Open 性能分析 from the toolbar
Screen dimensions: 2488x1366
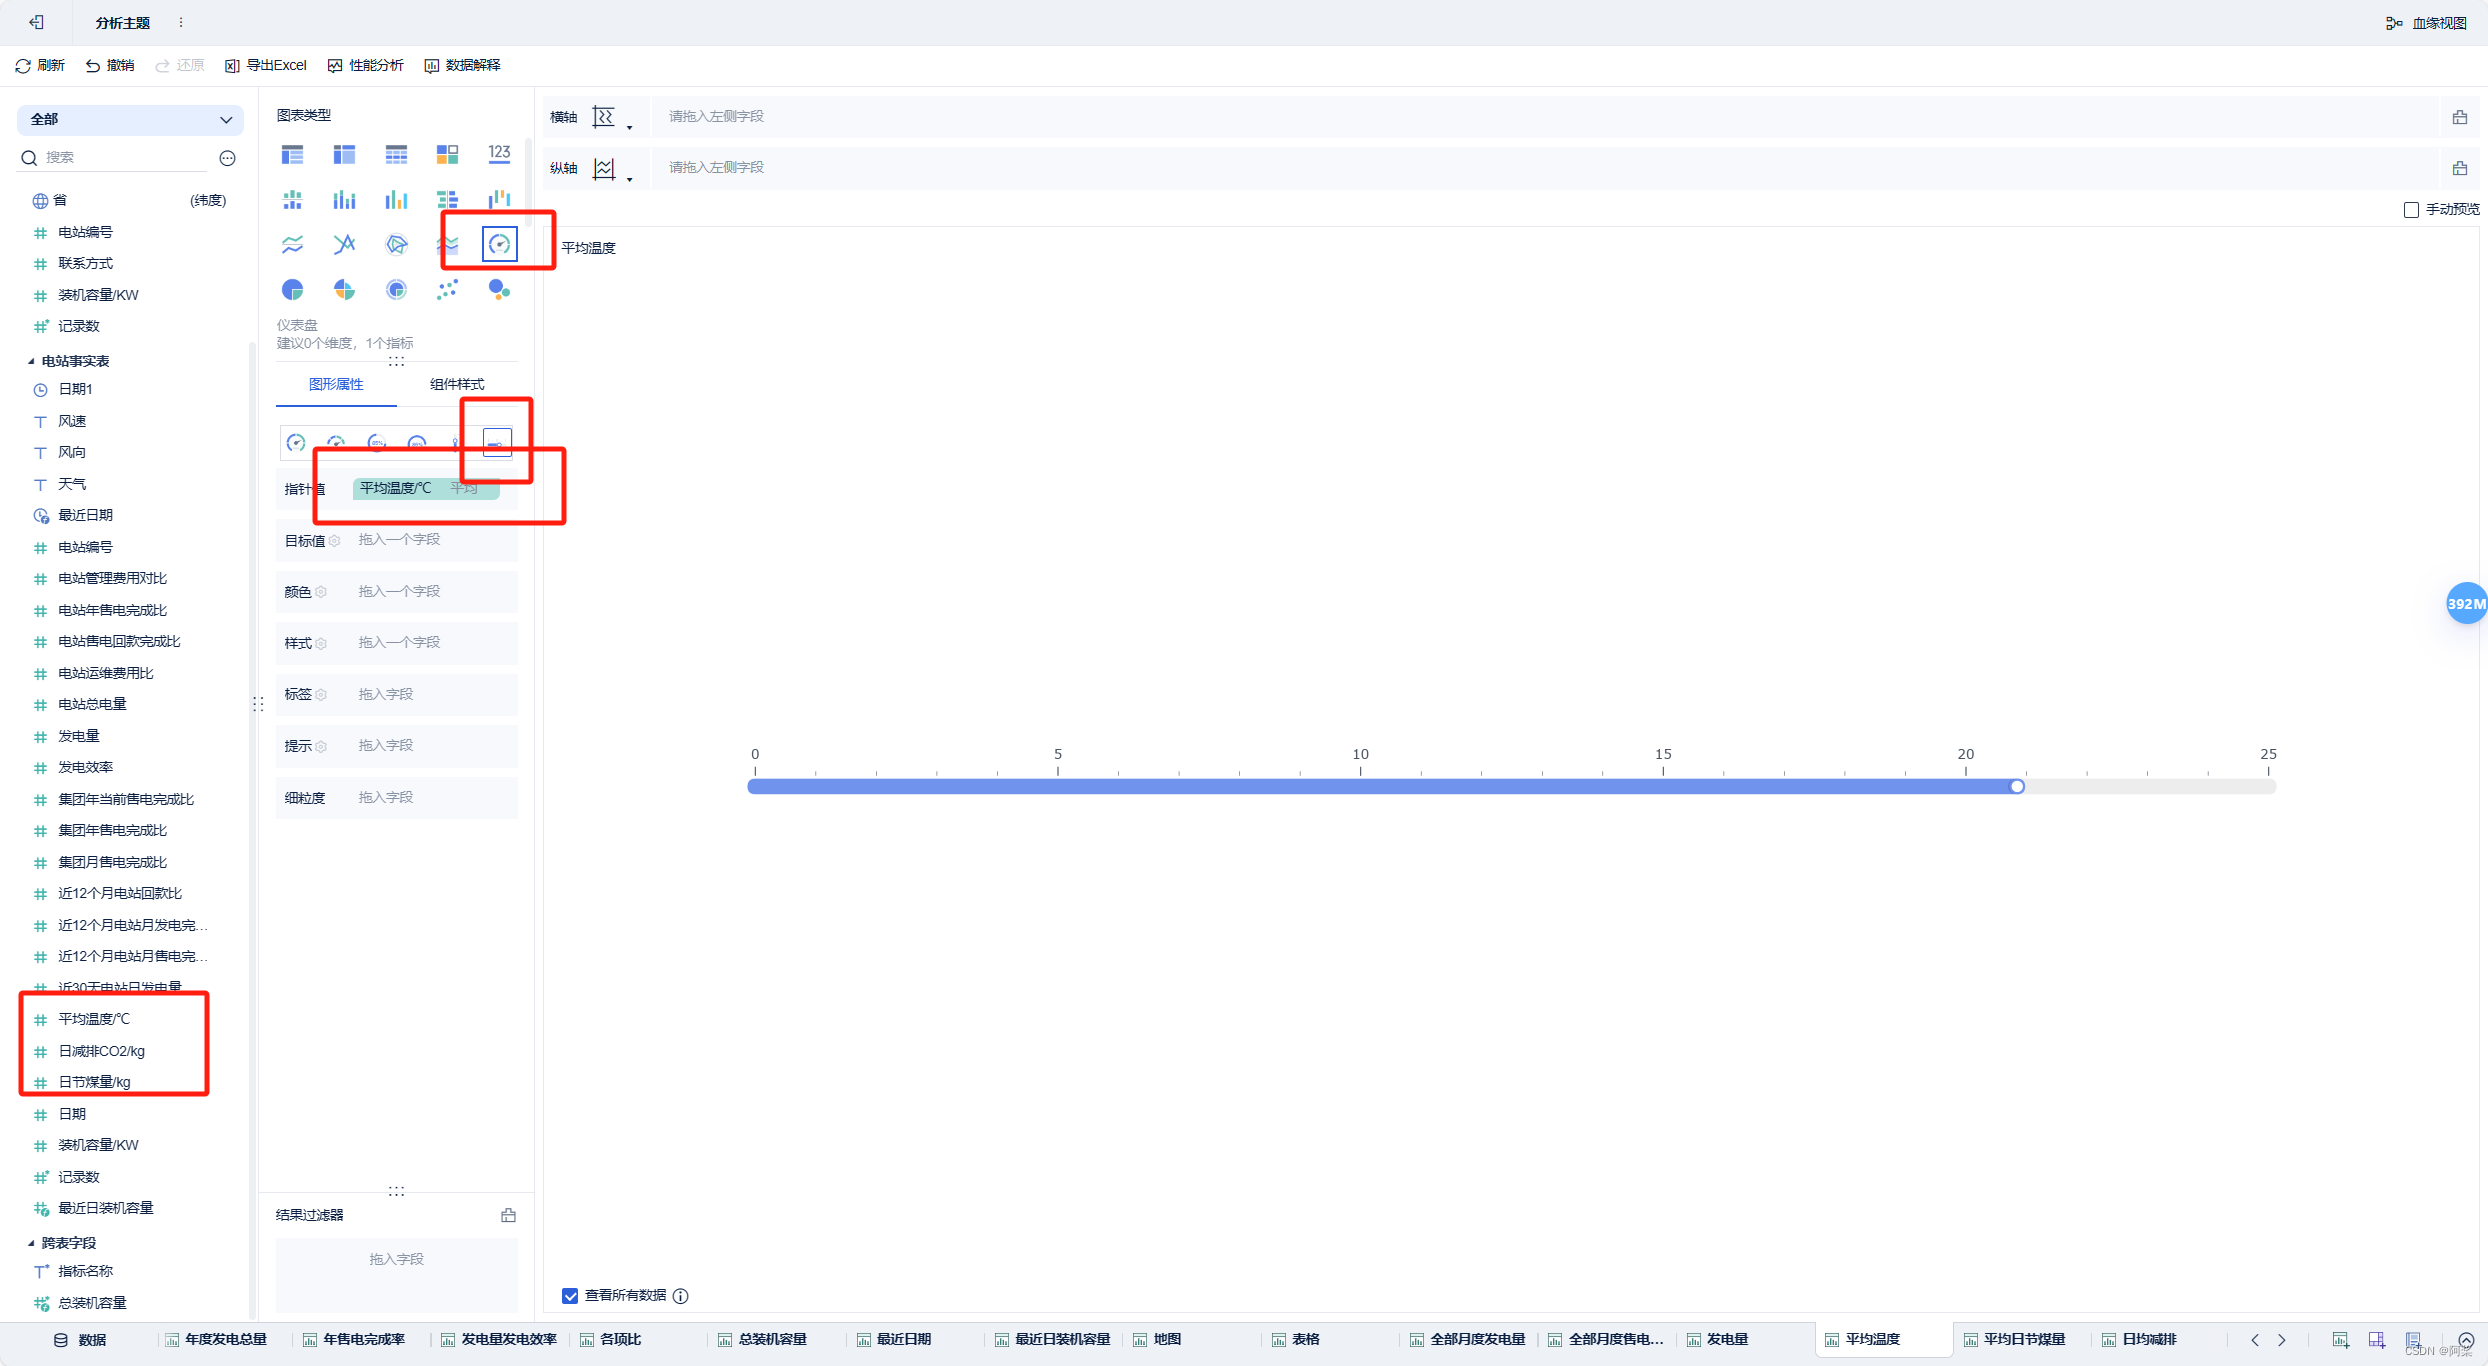365,65
